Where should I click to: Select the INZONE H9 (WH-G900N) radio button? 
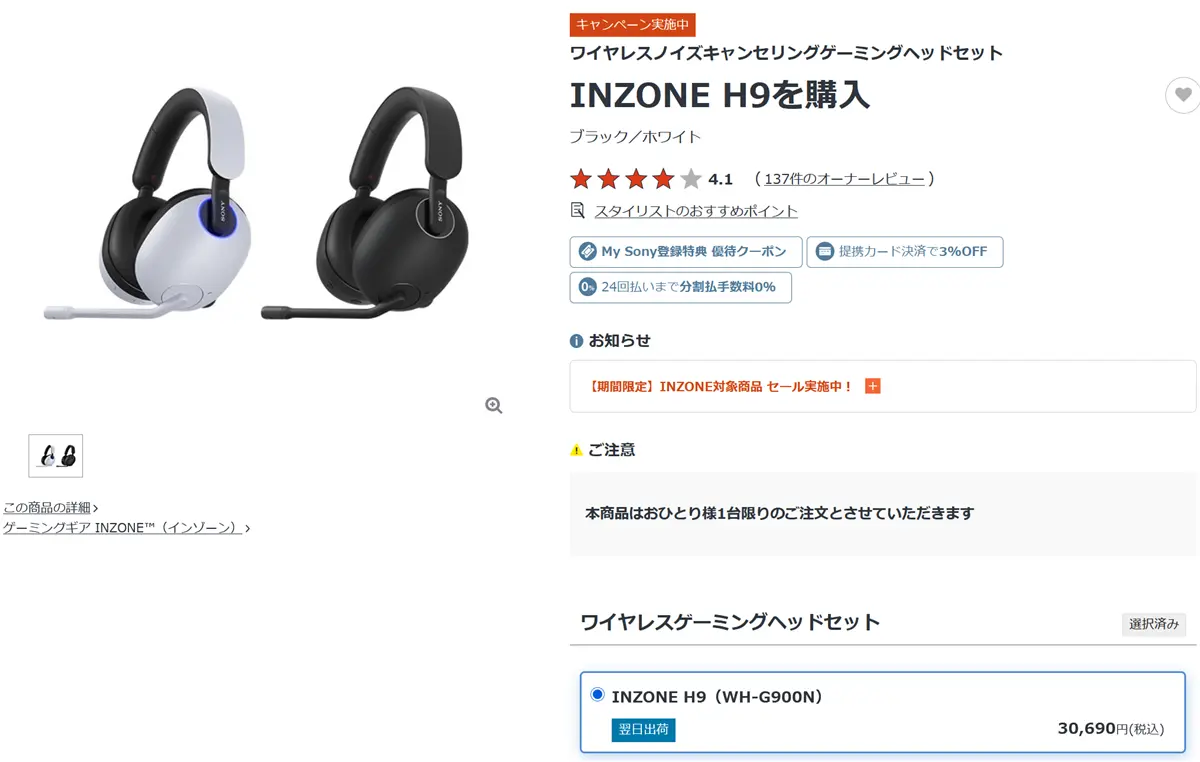click(598, 695)
